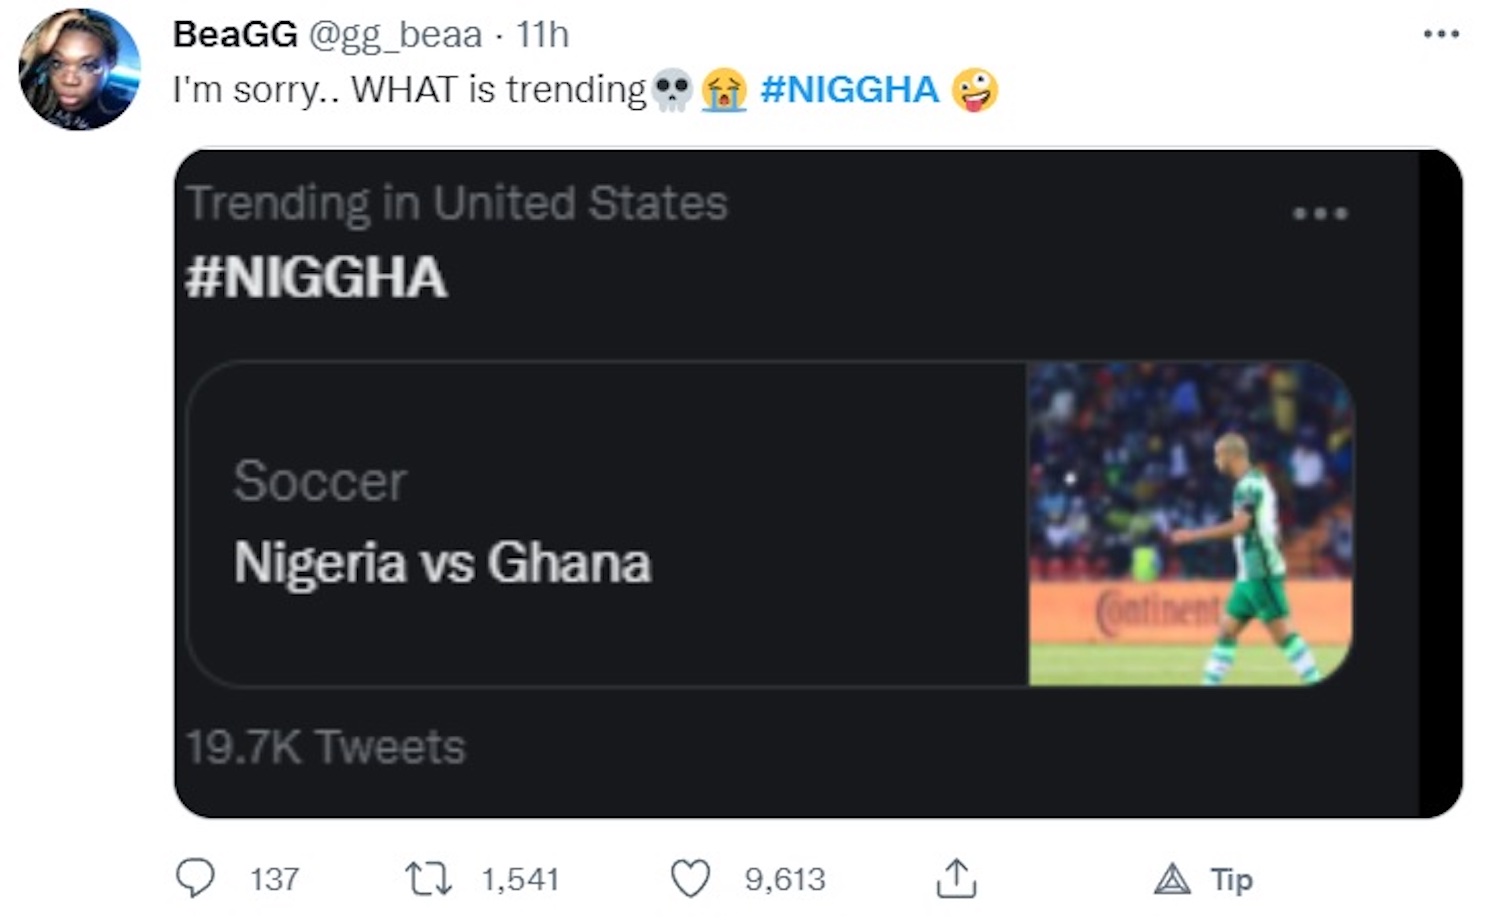Click the skull emoji in the tweet
This screenshot has height=923, width=1500.
coord(671,90)
